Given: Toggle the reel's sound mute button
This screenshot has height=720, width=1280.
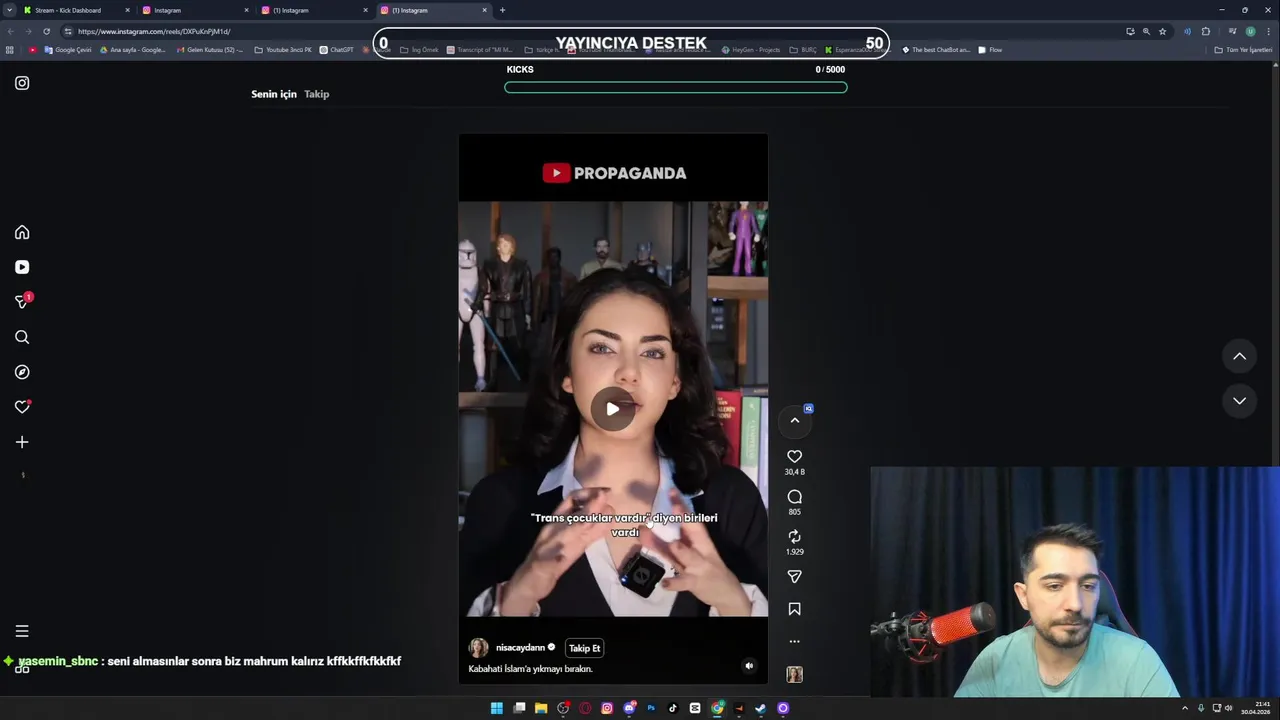Looking at the screenshot, I should coord(749,665).
